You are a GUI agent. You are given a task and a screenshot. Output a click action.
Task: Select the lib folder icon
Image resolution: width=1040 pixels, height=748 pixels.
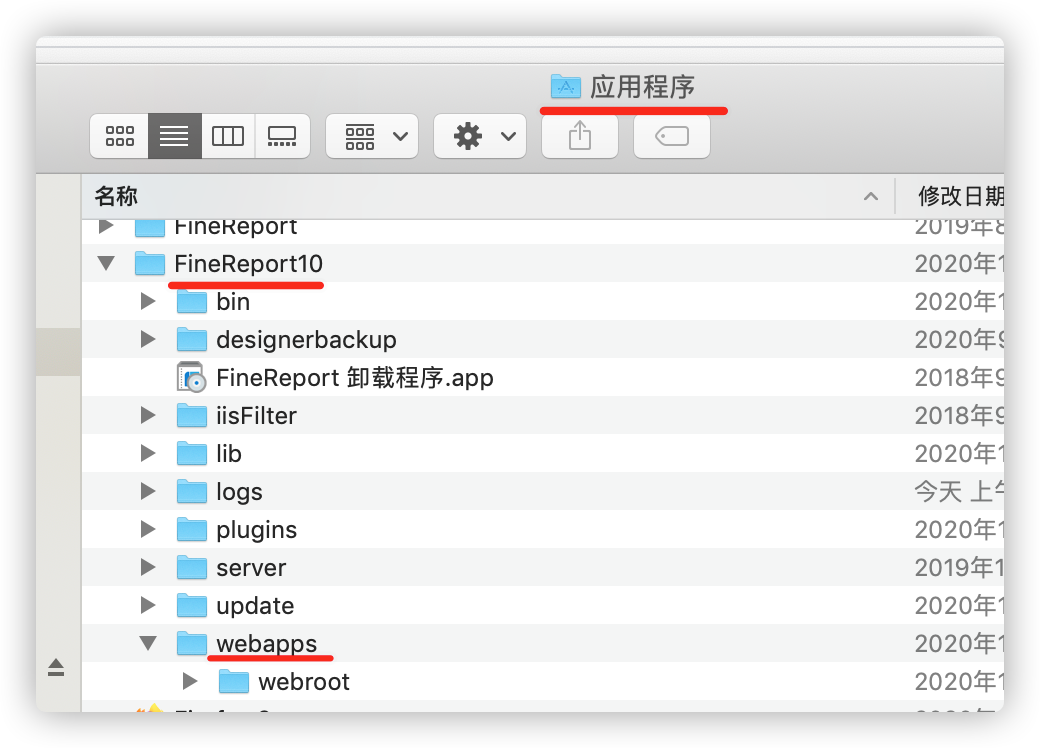click(x=192, y=454)
